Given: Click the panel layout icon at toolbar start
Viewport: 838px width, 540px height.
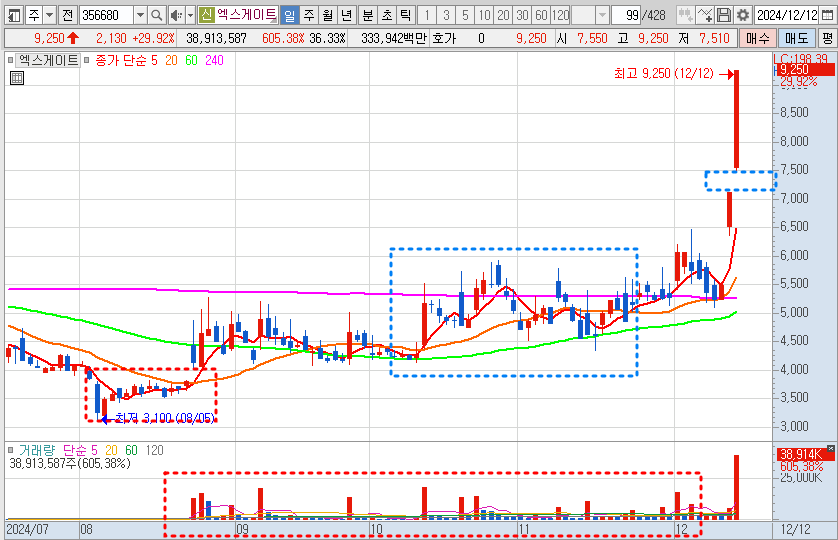Looking at the screenshot, I should [14, 15].
